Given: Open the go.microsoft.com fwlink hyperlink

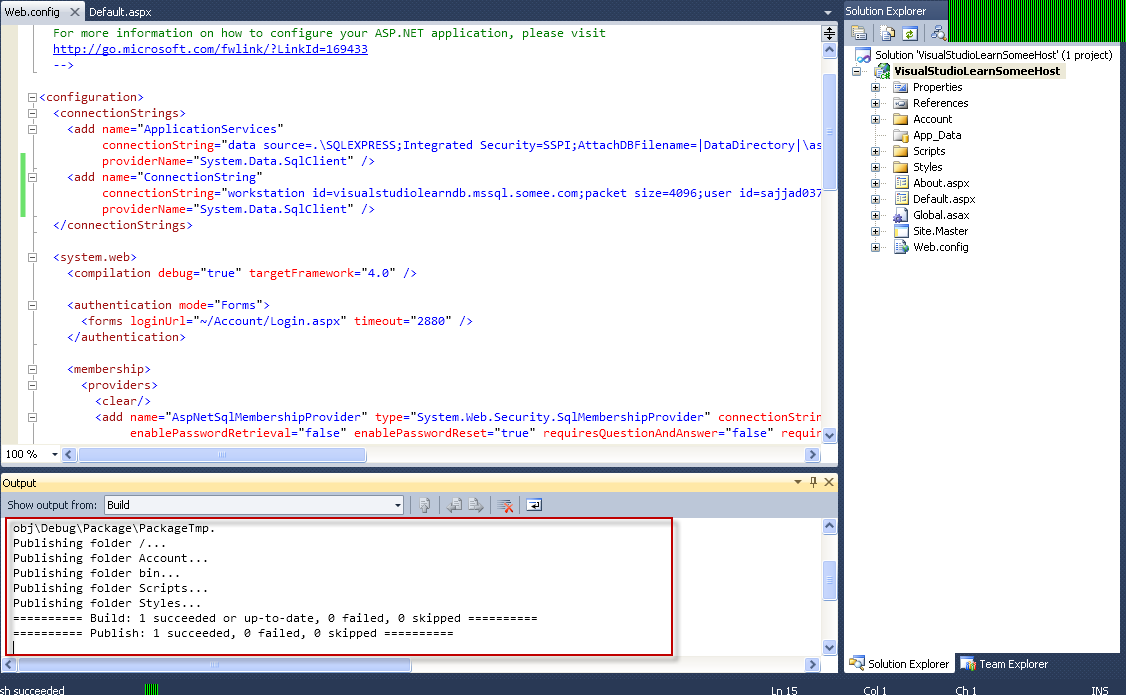Looking at the screenshot, I should [210, 48].
